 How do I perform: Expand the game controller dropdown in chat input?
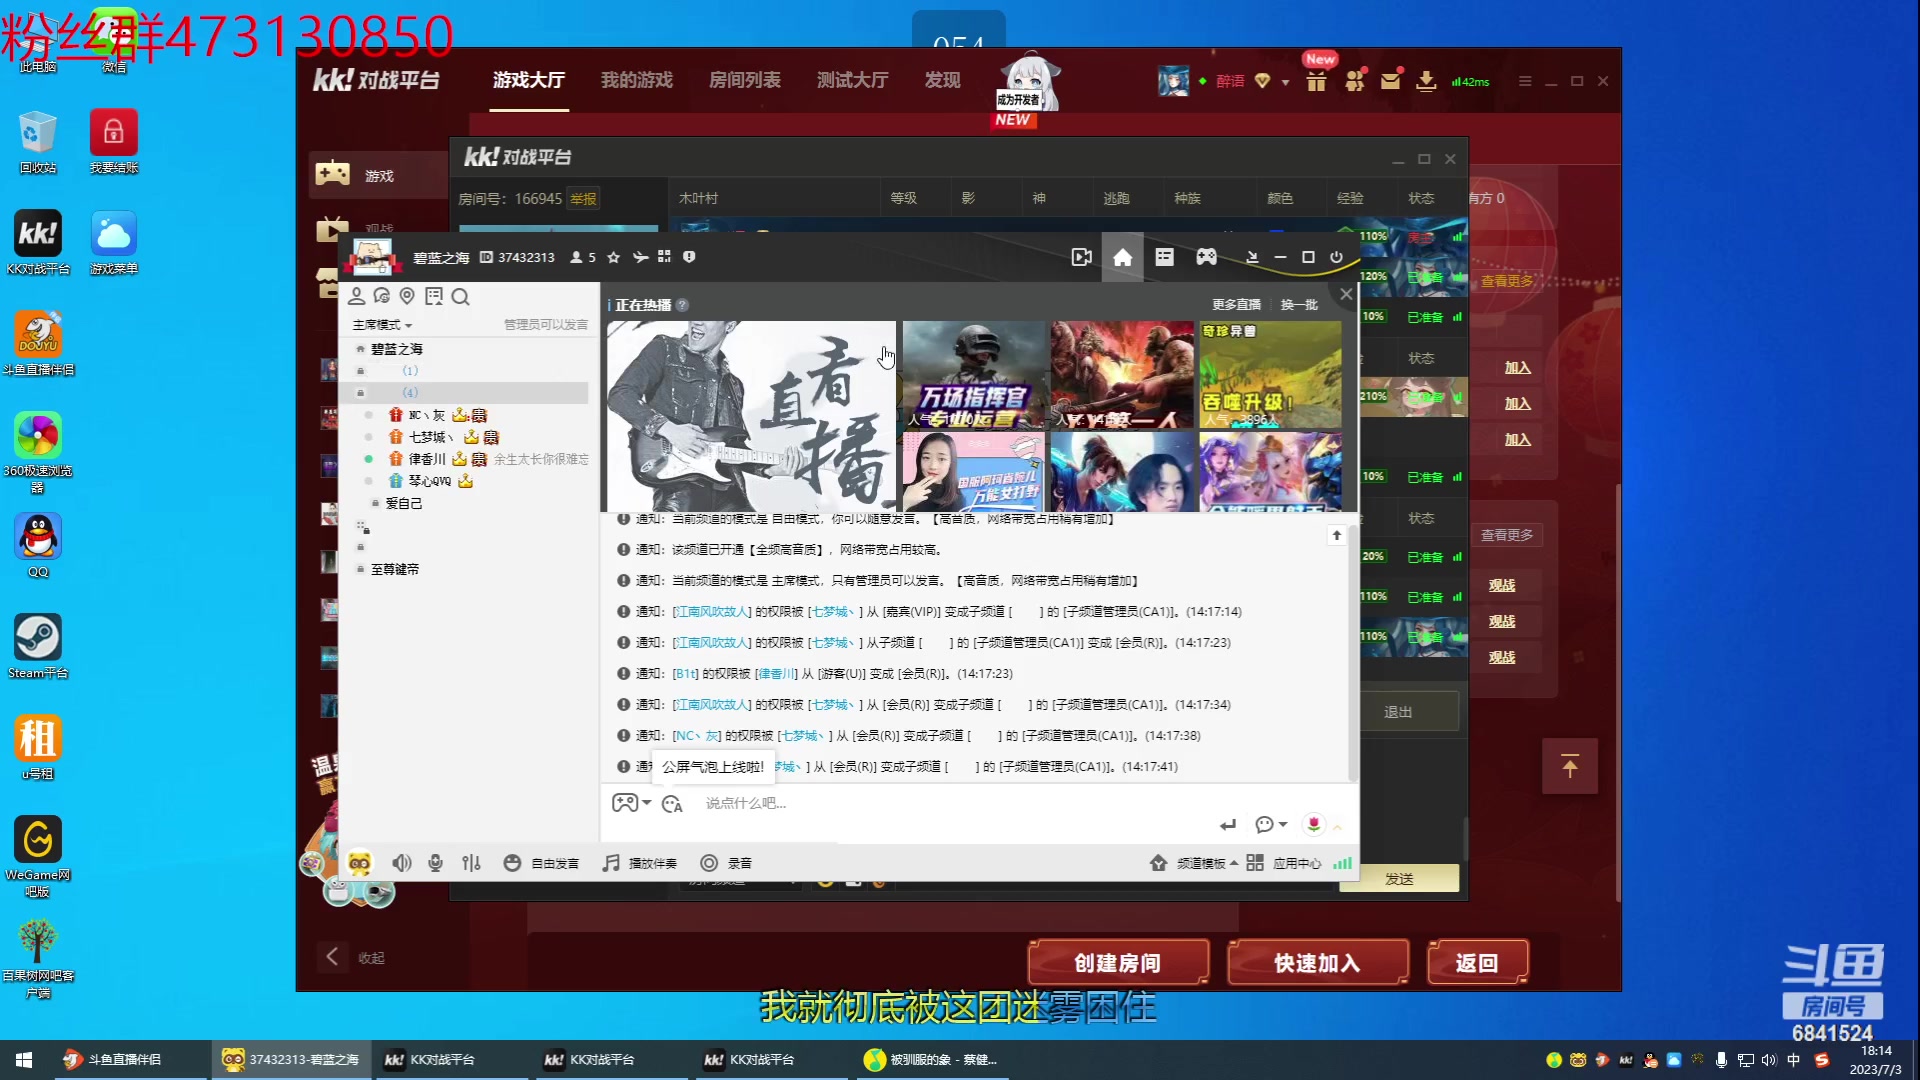631,803
